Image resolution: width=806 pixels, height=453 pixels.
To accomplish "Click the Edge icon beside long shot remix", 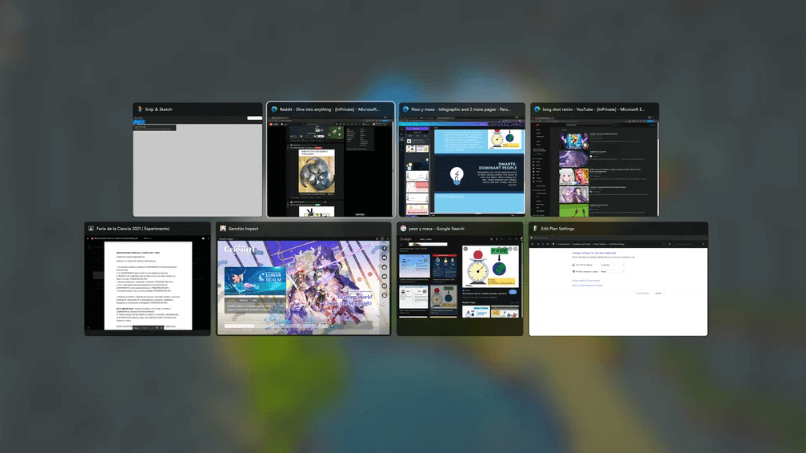I will (537, 109).
